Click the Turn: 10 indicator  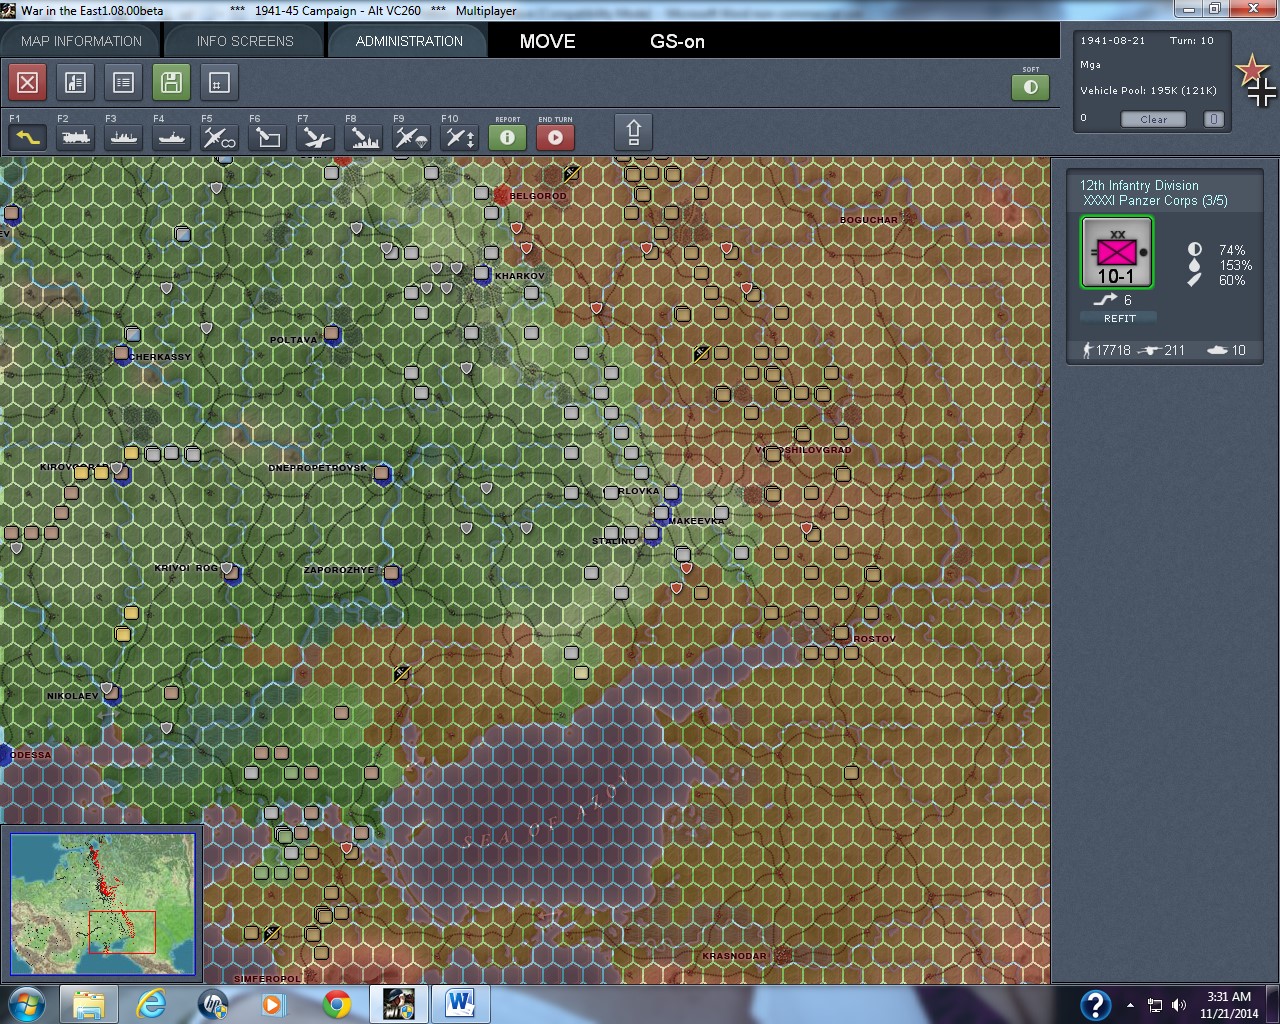[x=1192, y=41]
